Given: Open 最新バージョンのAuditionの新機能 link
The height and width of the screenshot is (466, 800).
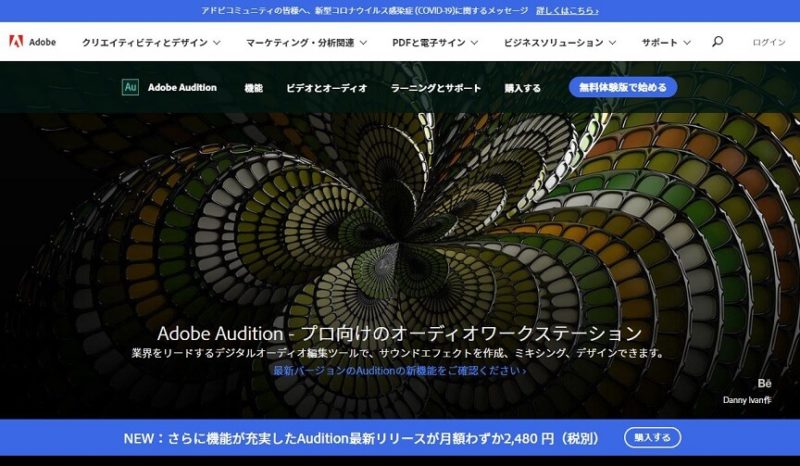Looking at the screenshot, I should click(x=399, y=371).
